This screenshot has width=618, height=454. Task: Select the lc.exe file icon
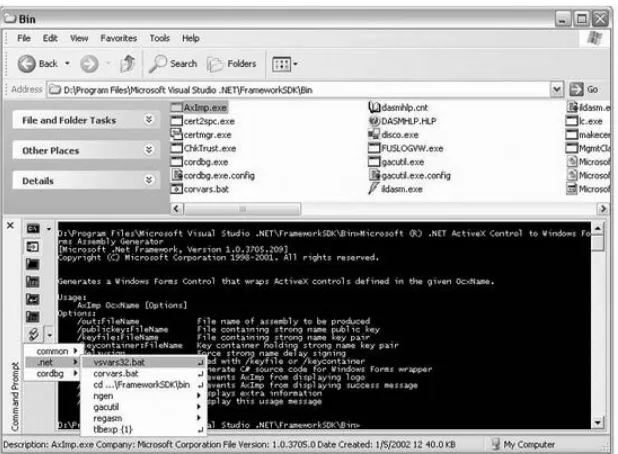(x=572, y=121)
